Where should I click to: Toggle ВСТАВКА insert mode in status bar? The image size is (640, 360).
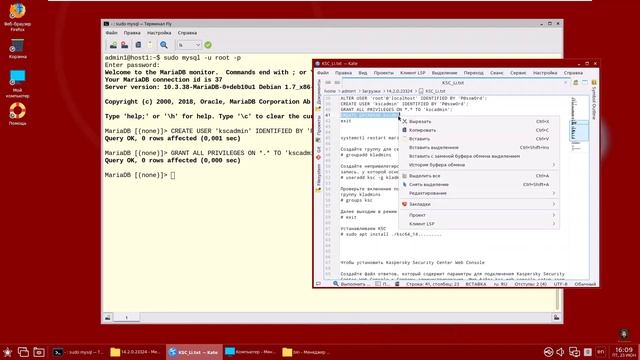pos(476,284)
